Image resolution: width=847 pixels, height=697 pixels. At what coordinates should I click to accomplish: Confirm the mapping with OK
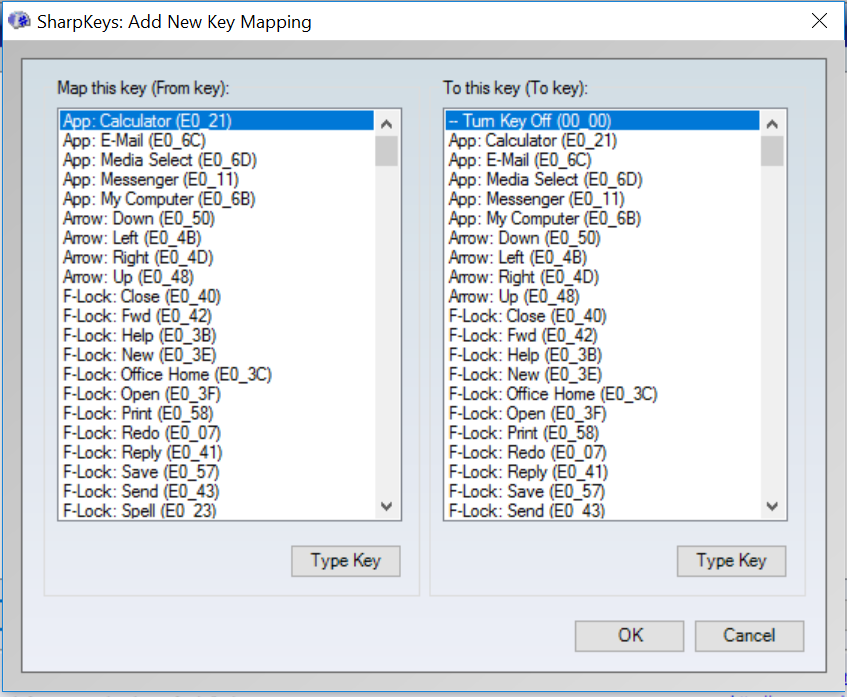(630, 636)
